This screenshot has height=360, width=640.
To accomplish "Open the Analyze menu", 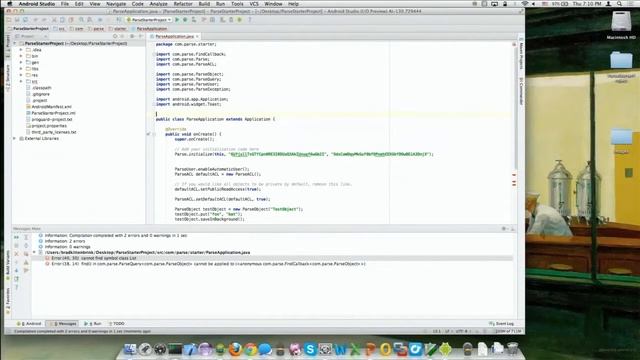I will (x=158, y=4).
